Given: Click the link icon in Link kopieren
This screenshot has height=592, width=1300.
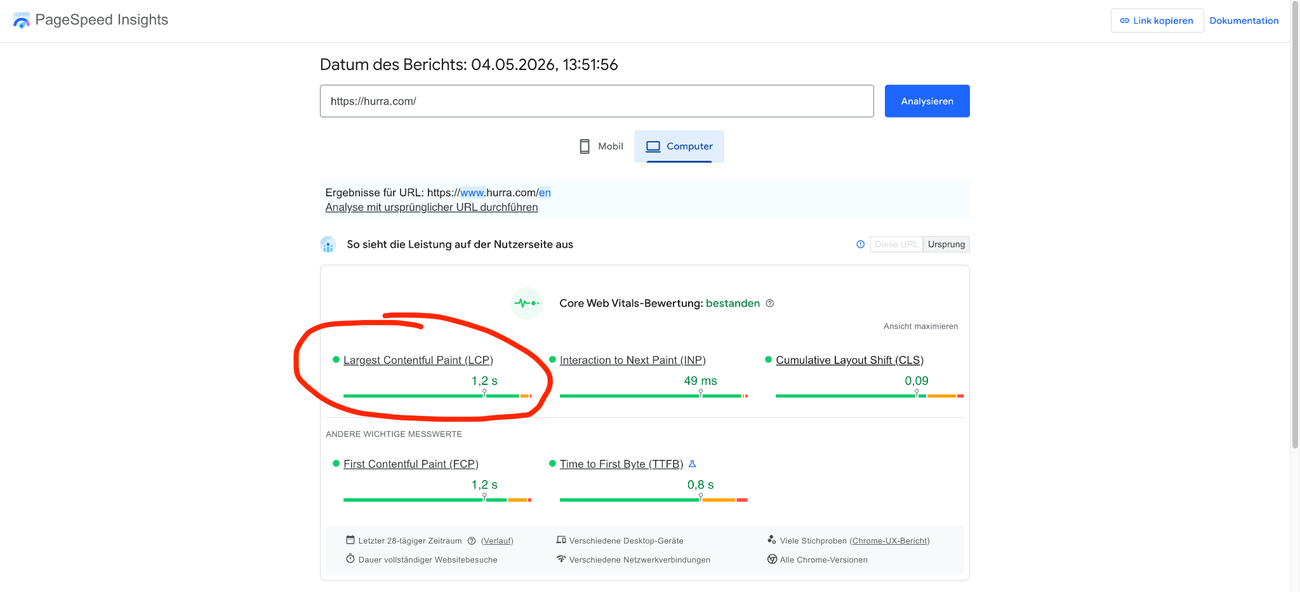Looking at the screenshot, I should coord(1124,20).
